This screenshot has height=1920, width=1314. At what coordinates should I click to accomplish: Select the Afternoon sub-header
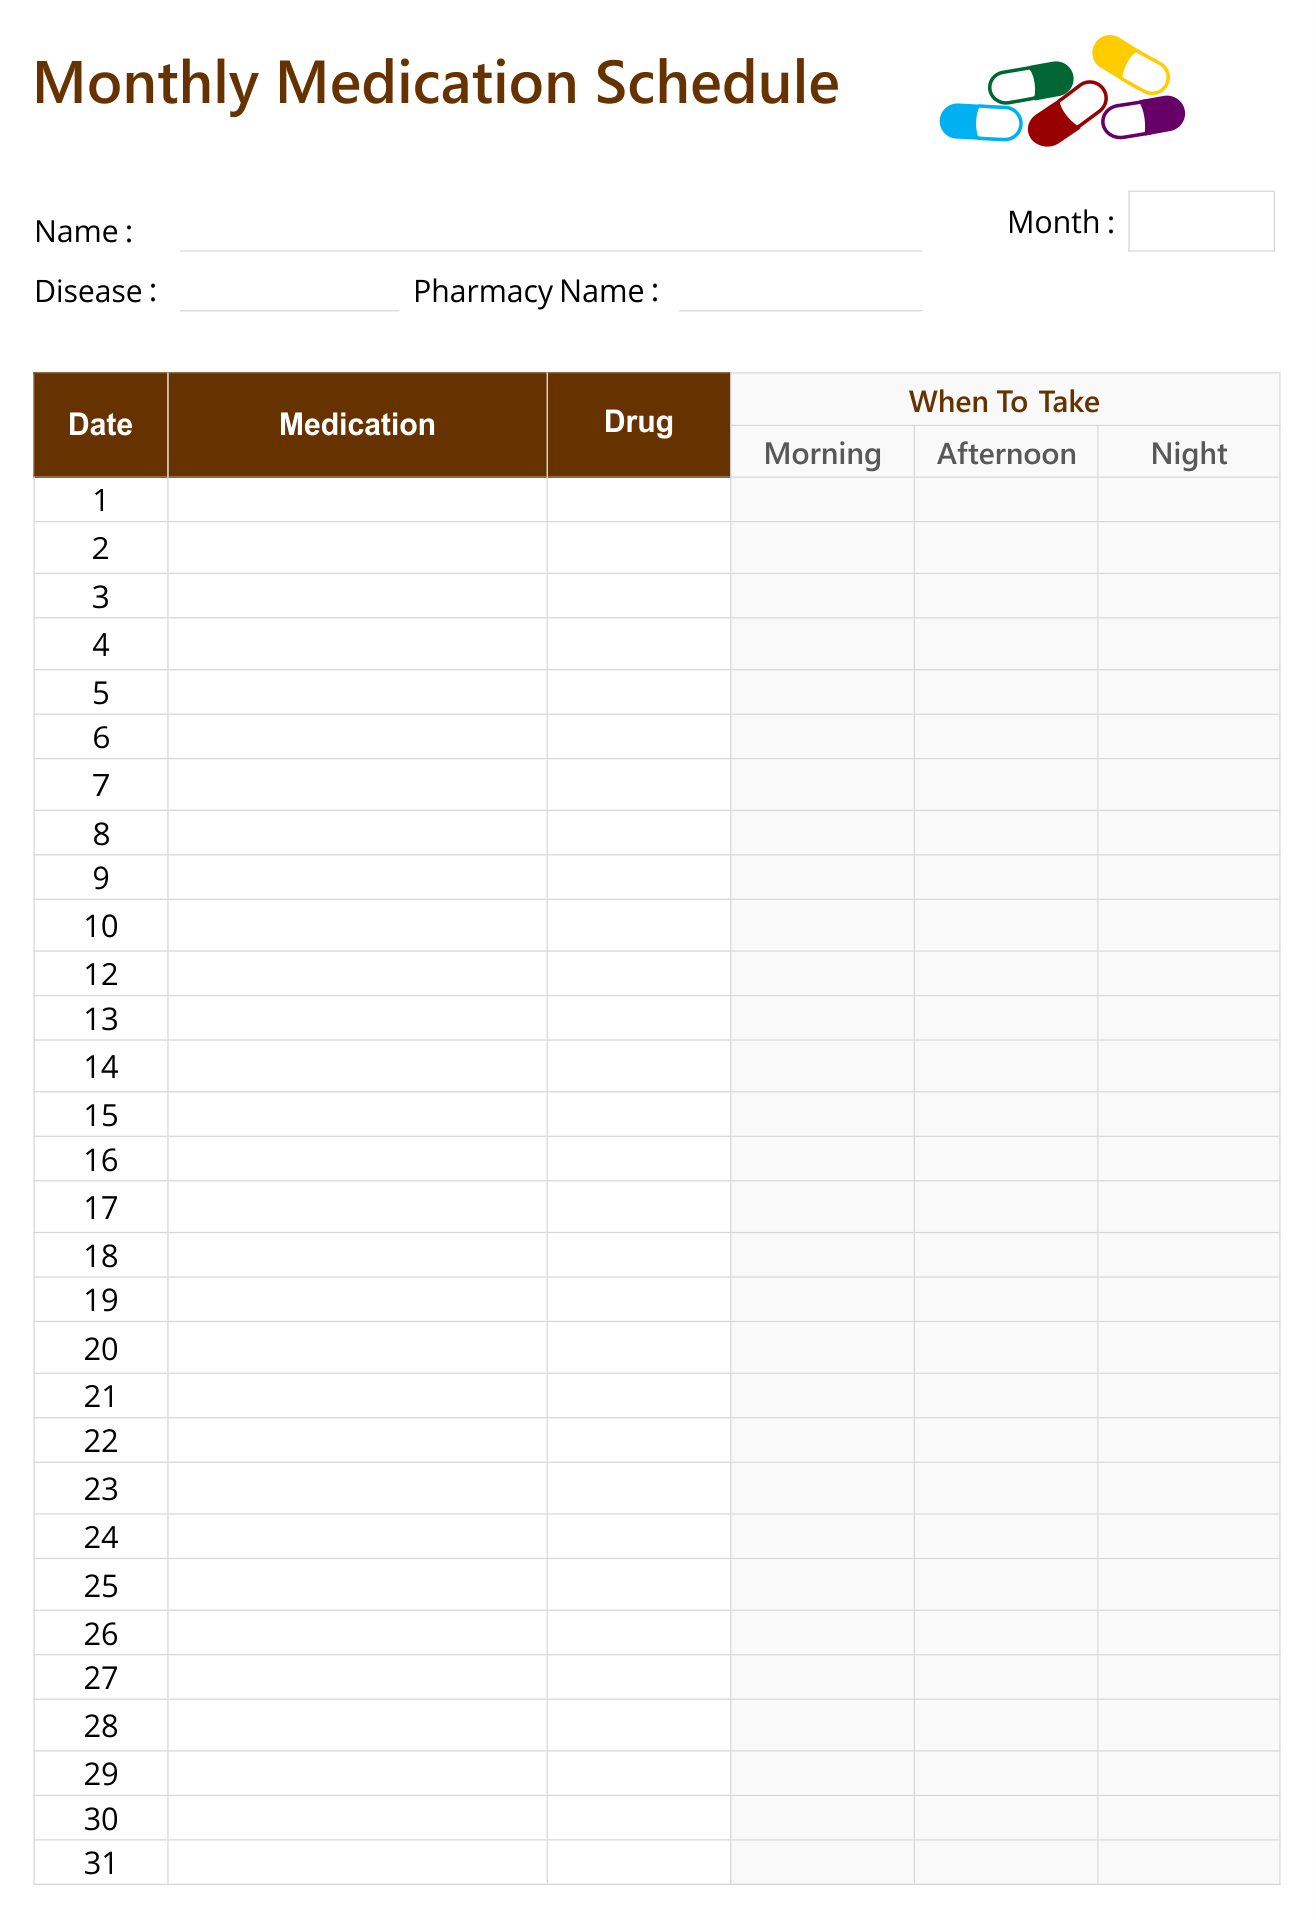(x=1006, y=452)
